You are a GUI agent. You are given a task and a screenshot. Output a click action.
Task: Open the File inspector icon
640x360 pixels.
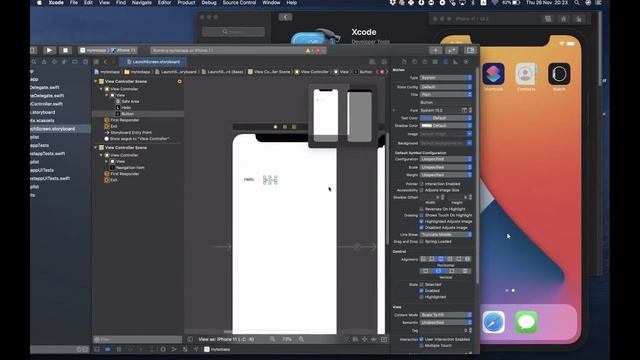tap(404, 62)
